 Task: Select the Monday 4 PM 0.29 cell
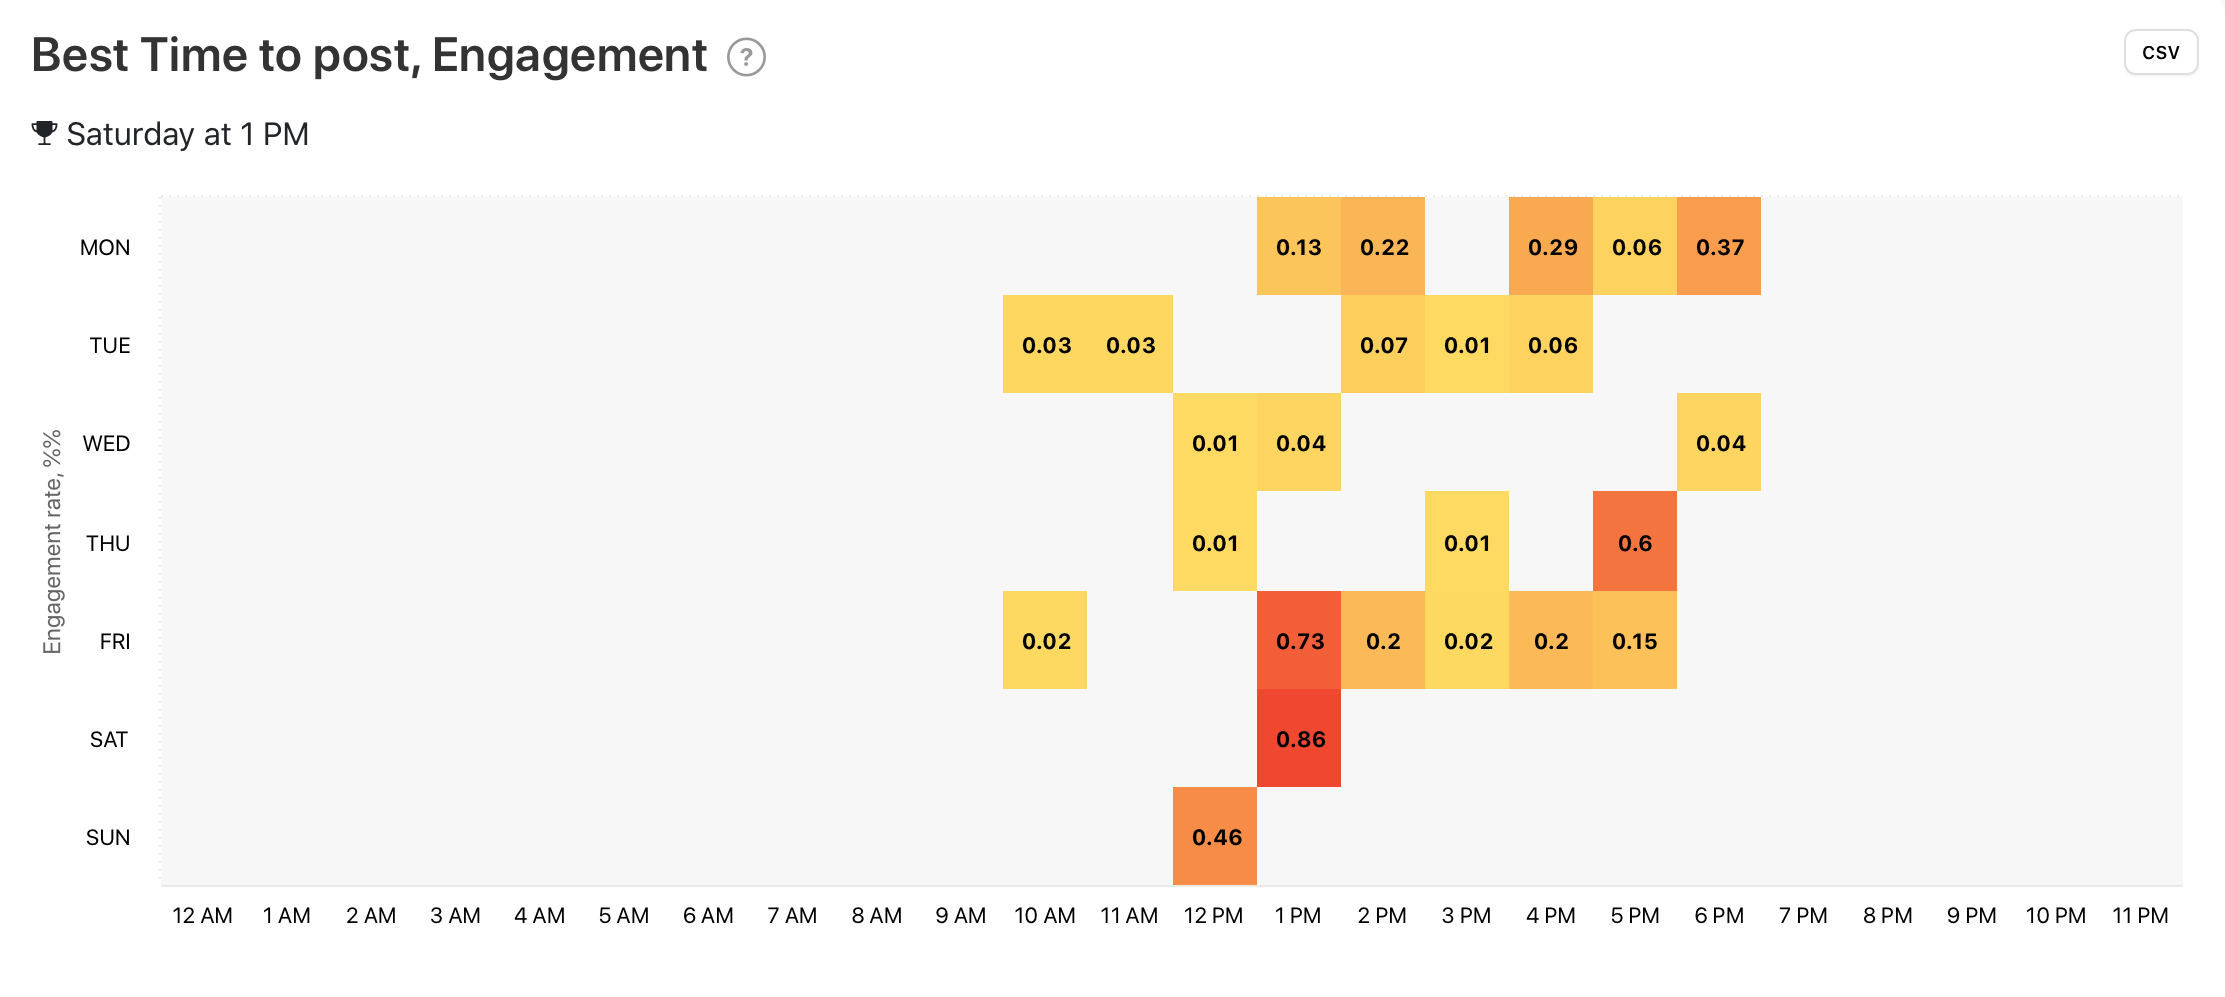coord(1551,247)
